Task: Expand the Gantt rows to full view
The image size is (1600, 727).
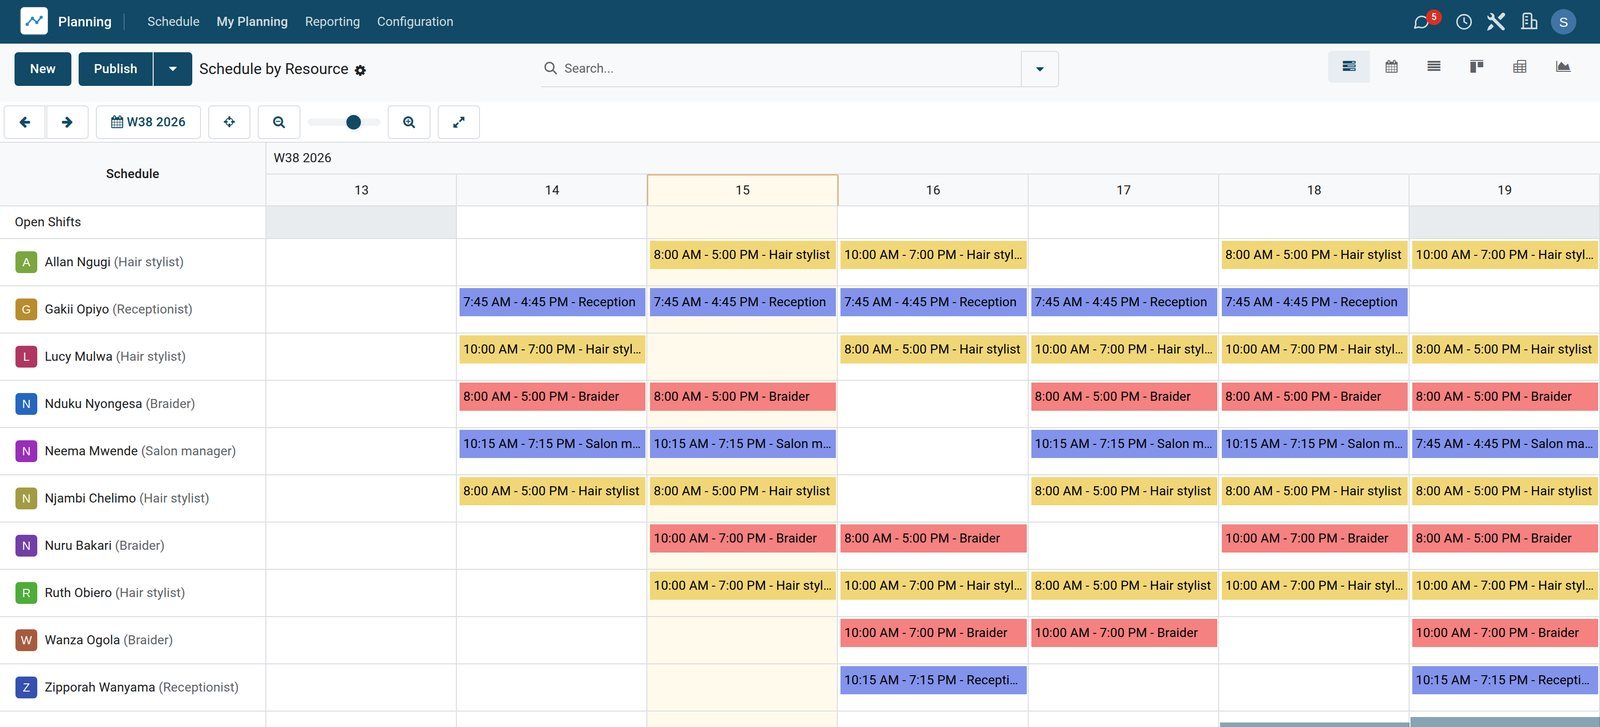Action: click(459, 122)
